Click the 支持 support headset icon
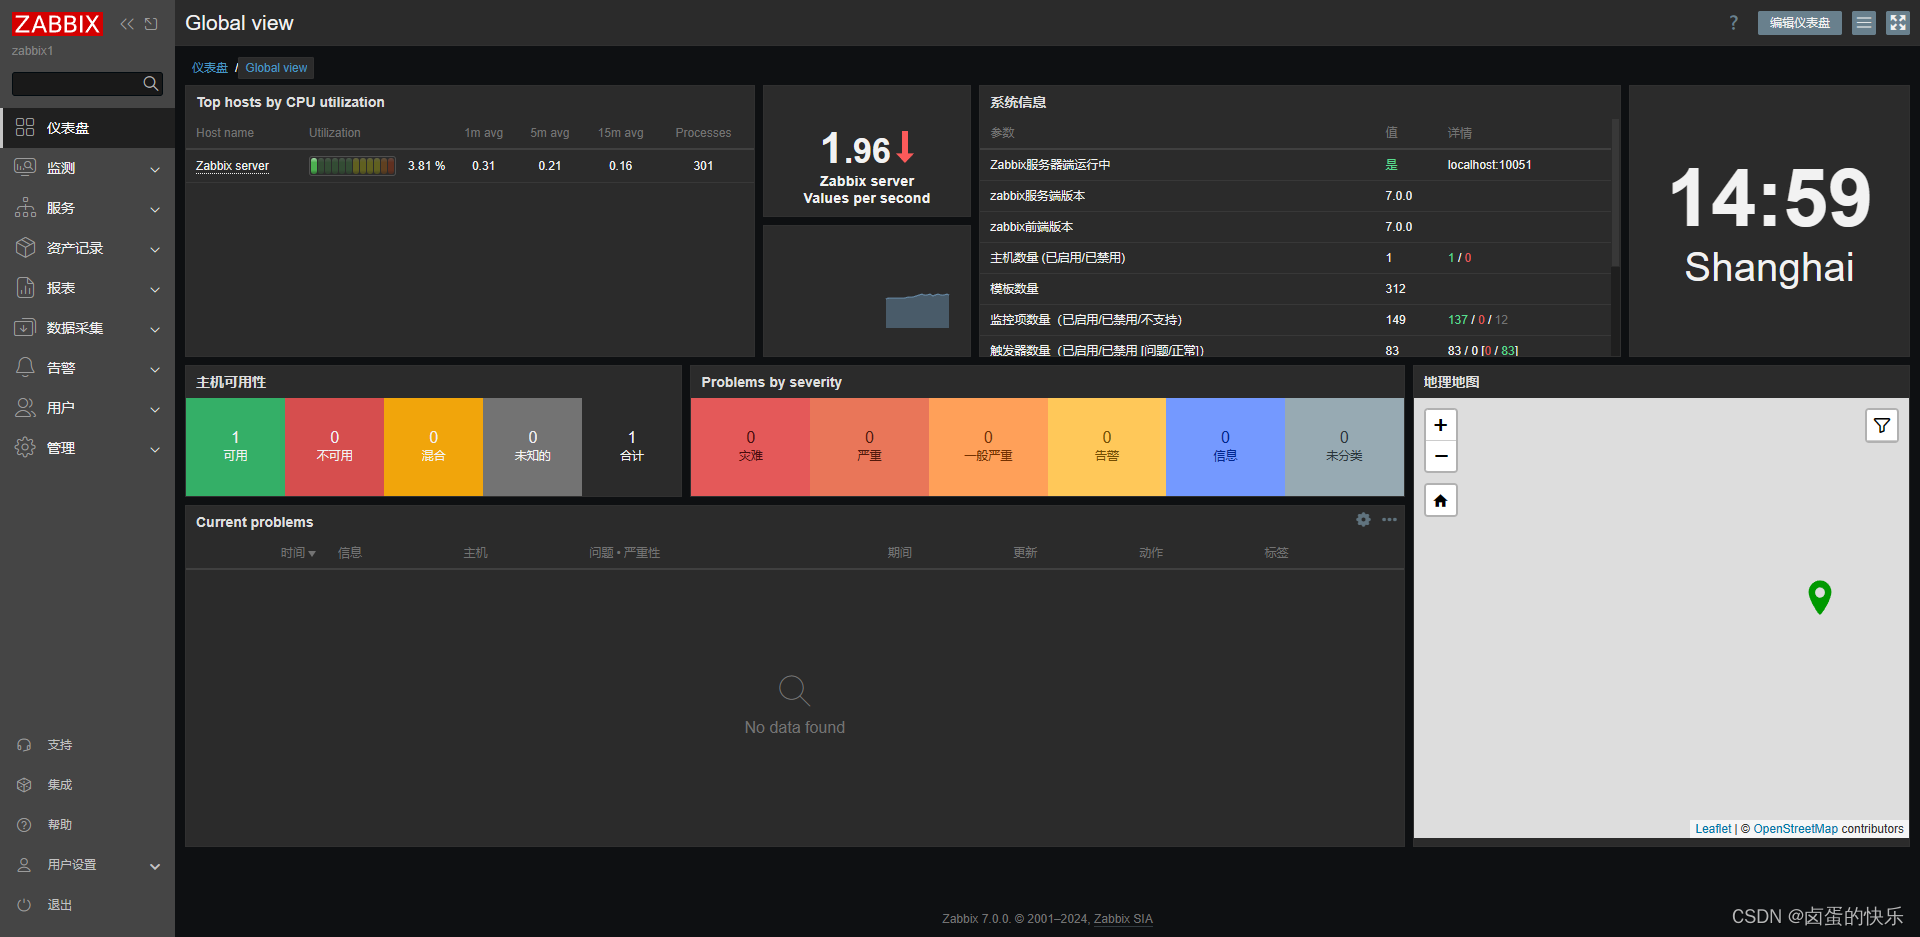Image resolution: width=1920 pixels, height=937 pixels. (x=24, y=745)
